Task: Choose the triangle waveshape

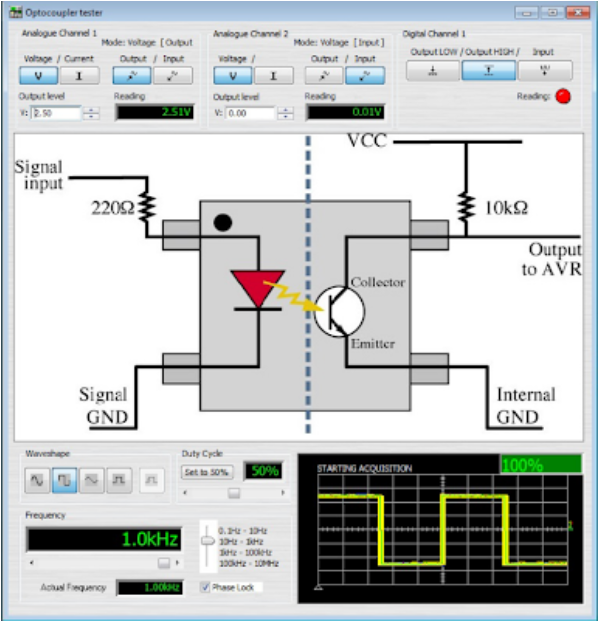Action: pos(92,480)
